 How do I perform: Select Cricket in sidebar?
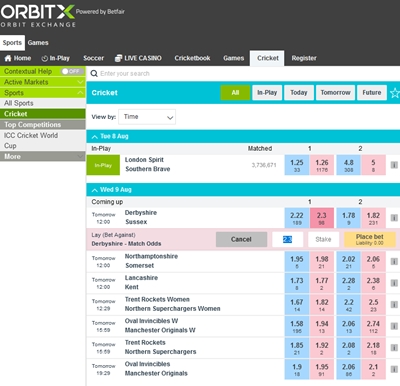click(43, 114)
